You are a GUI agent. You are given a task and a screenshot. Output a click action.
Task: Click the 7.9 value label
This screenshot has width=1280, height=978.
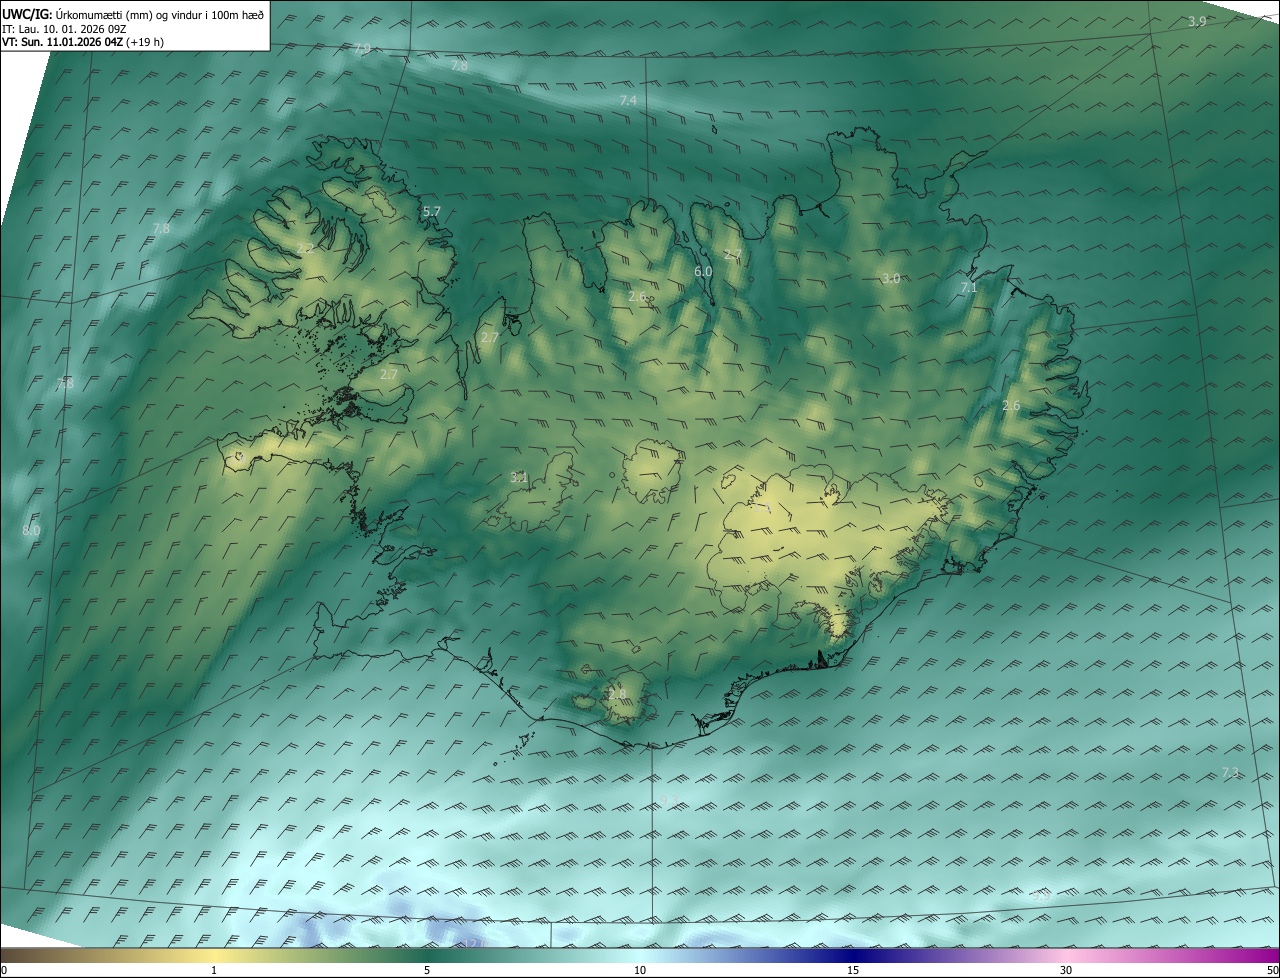click(x=362, y=48)
